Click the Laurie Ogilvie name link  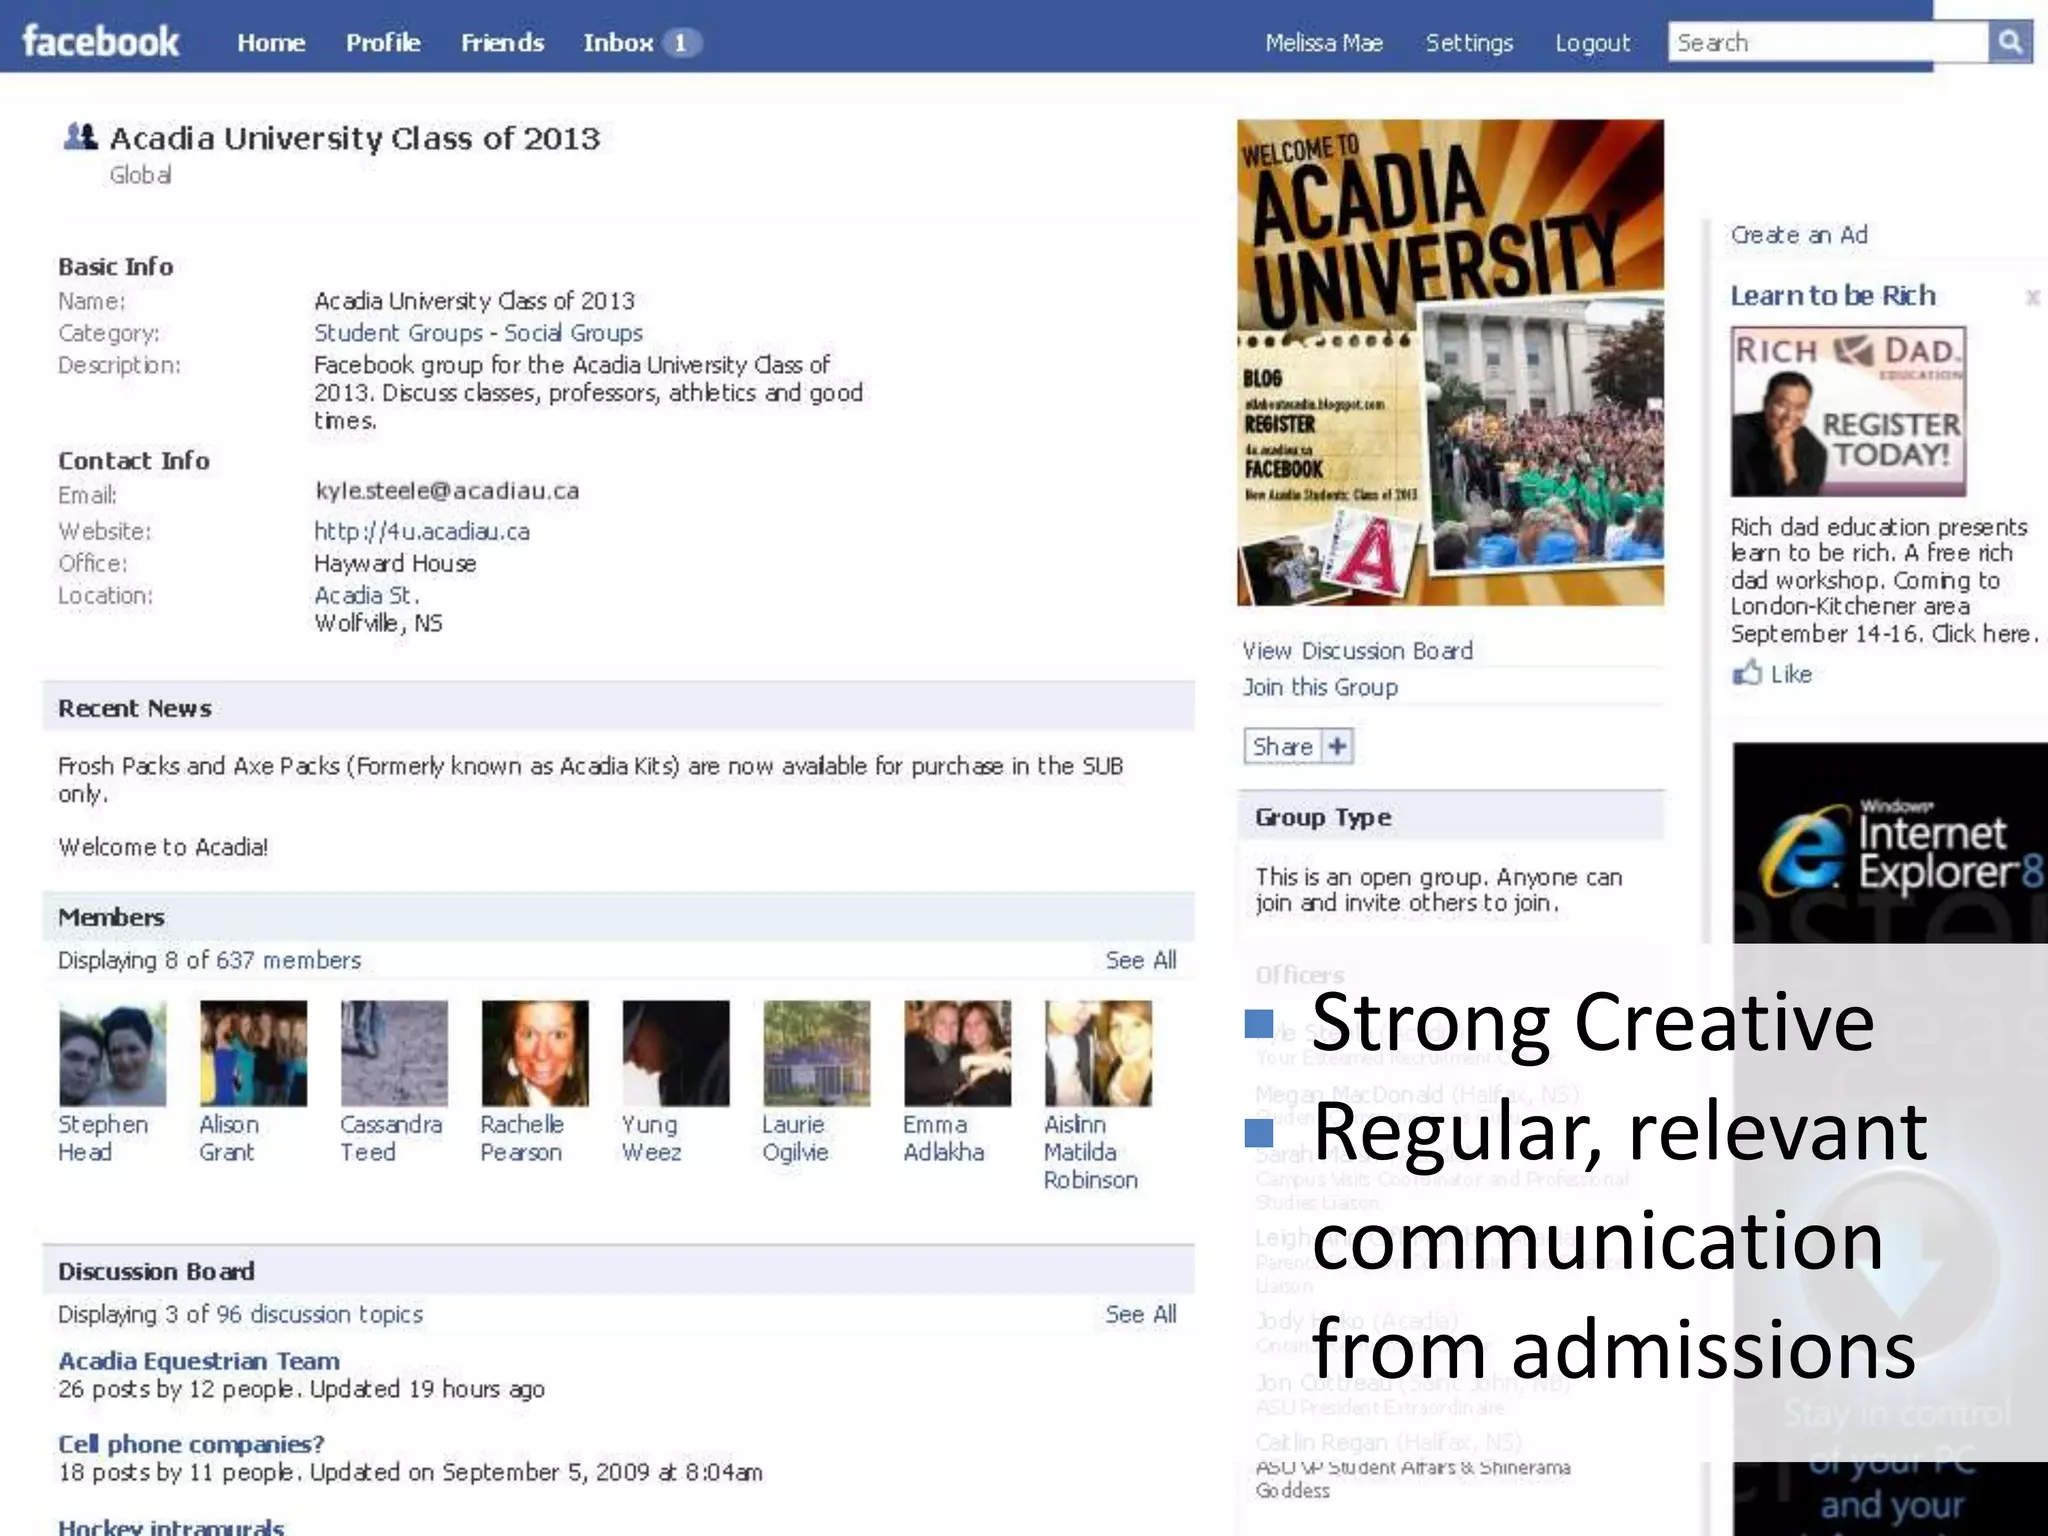795,1138
